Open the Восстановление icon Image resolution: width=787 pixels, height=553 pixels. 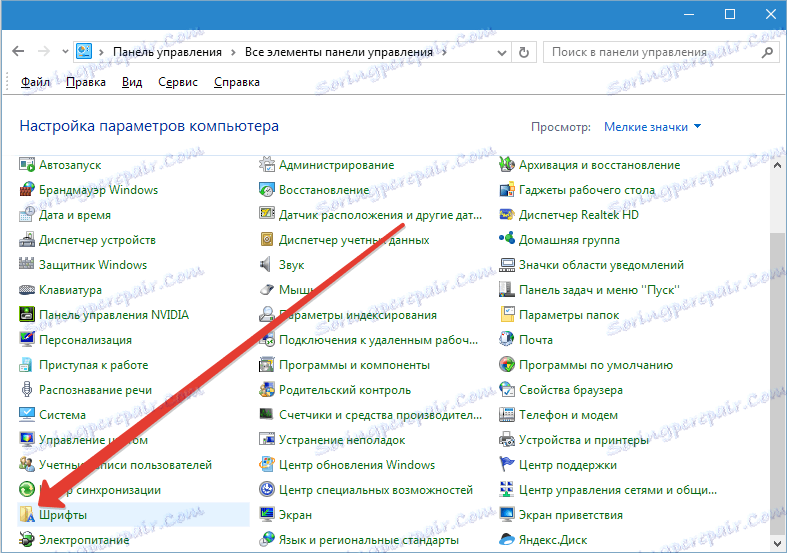[x=267, y=190]
